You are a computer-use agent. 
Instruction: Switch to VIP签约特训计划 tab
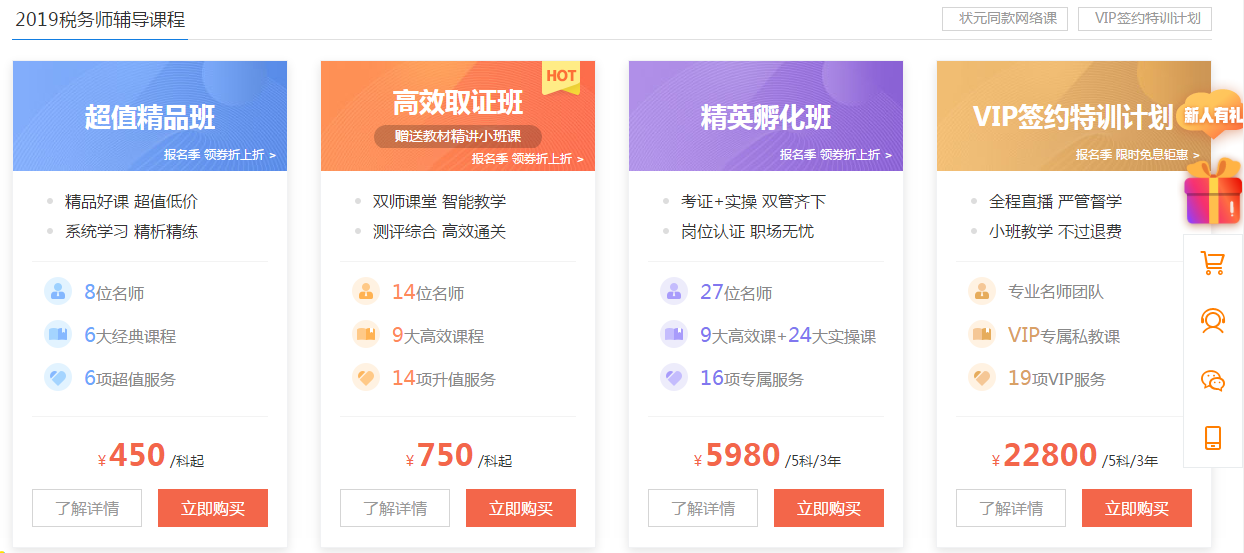click(x=1145, y=18)
